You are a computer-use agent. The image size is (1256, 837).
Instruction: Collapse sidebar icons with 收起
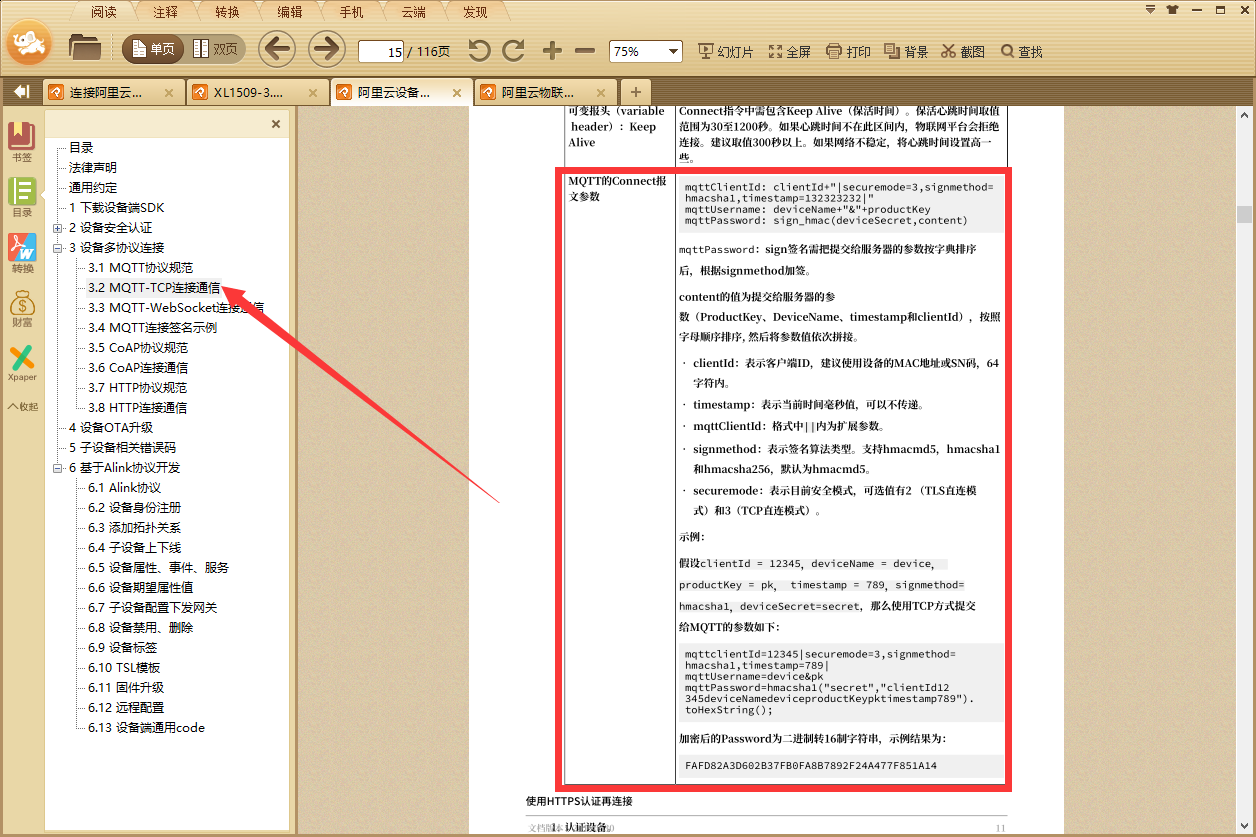[22, 406]
